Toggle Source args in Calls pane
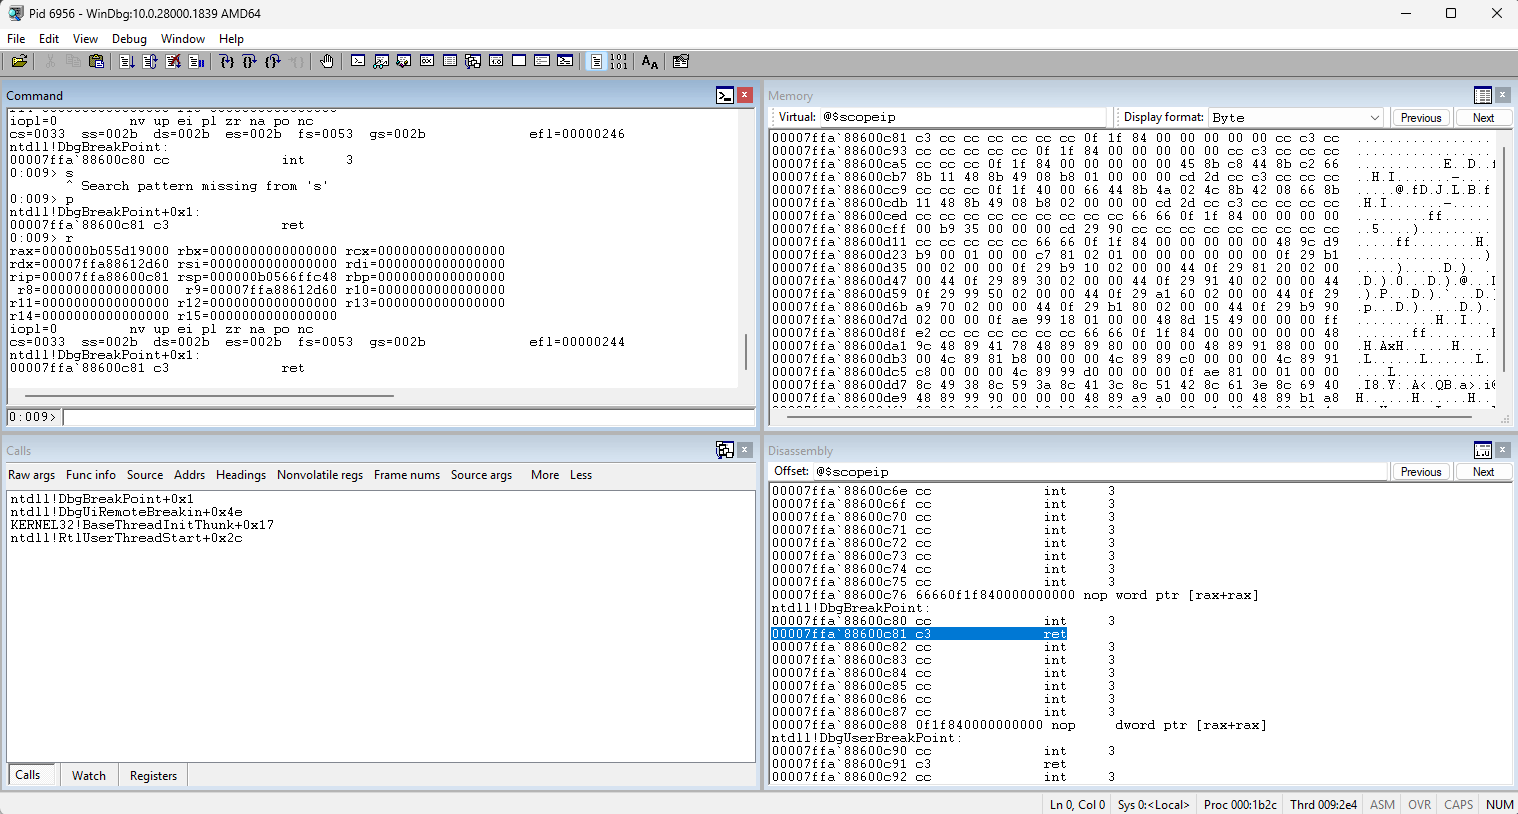 point(481,475)
